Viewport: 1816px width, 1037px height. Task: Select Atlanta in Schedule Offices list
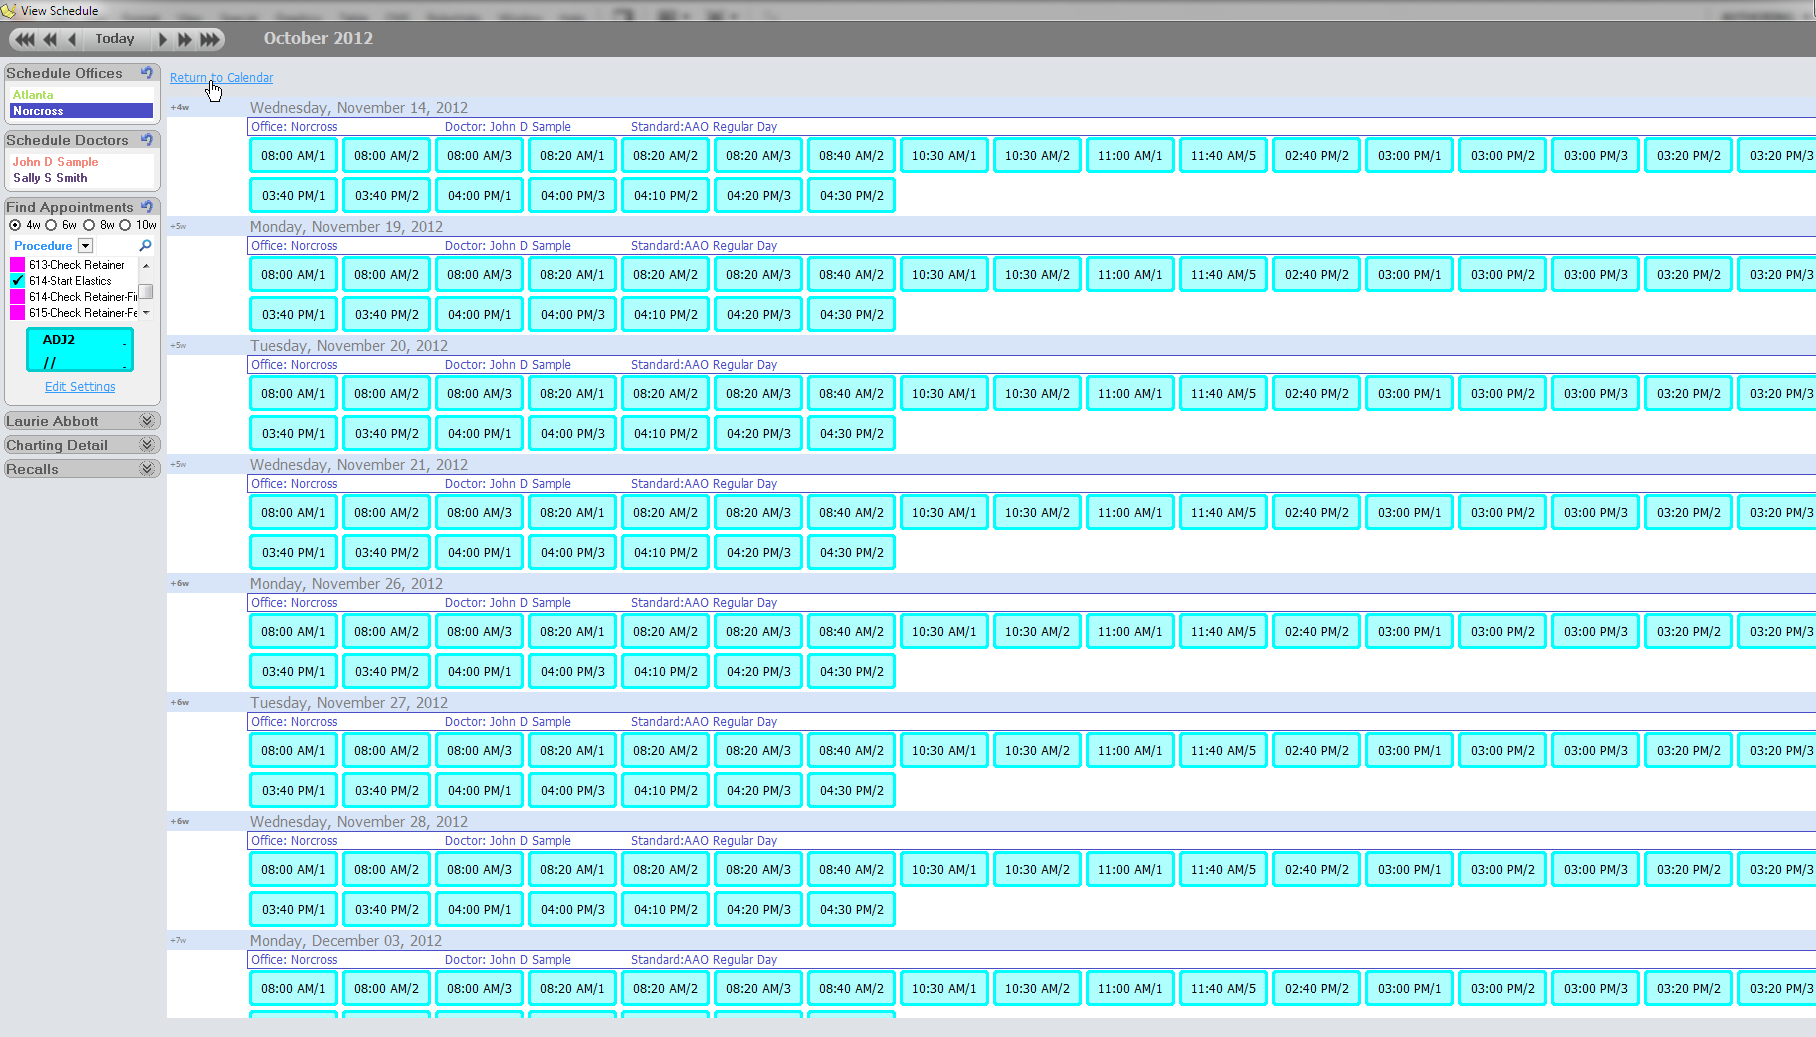coord(33,95)
